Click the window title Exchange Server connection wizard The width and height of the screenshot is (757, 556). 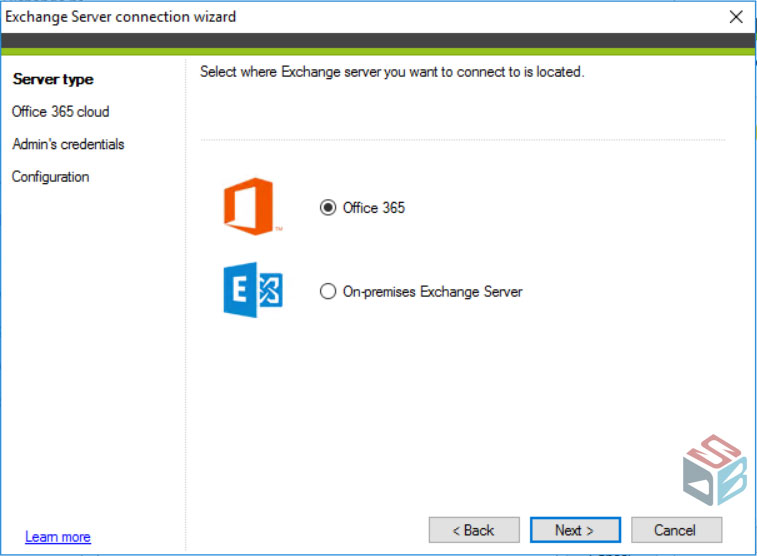[121, 17]
